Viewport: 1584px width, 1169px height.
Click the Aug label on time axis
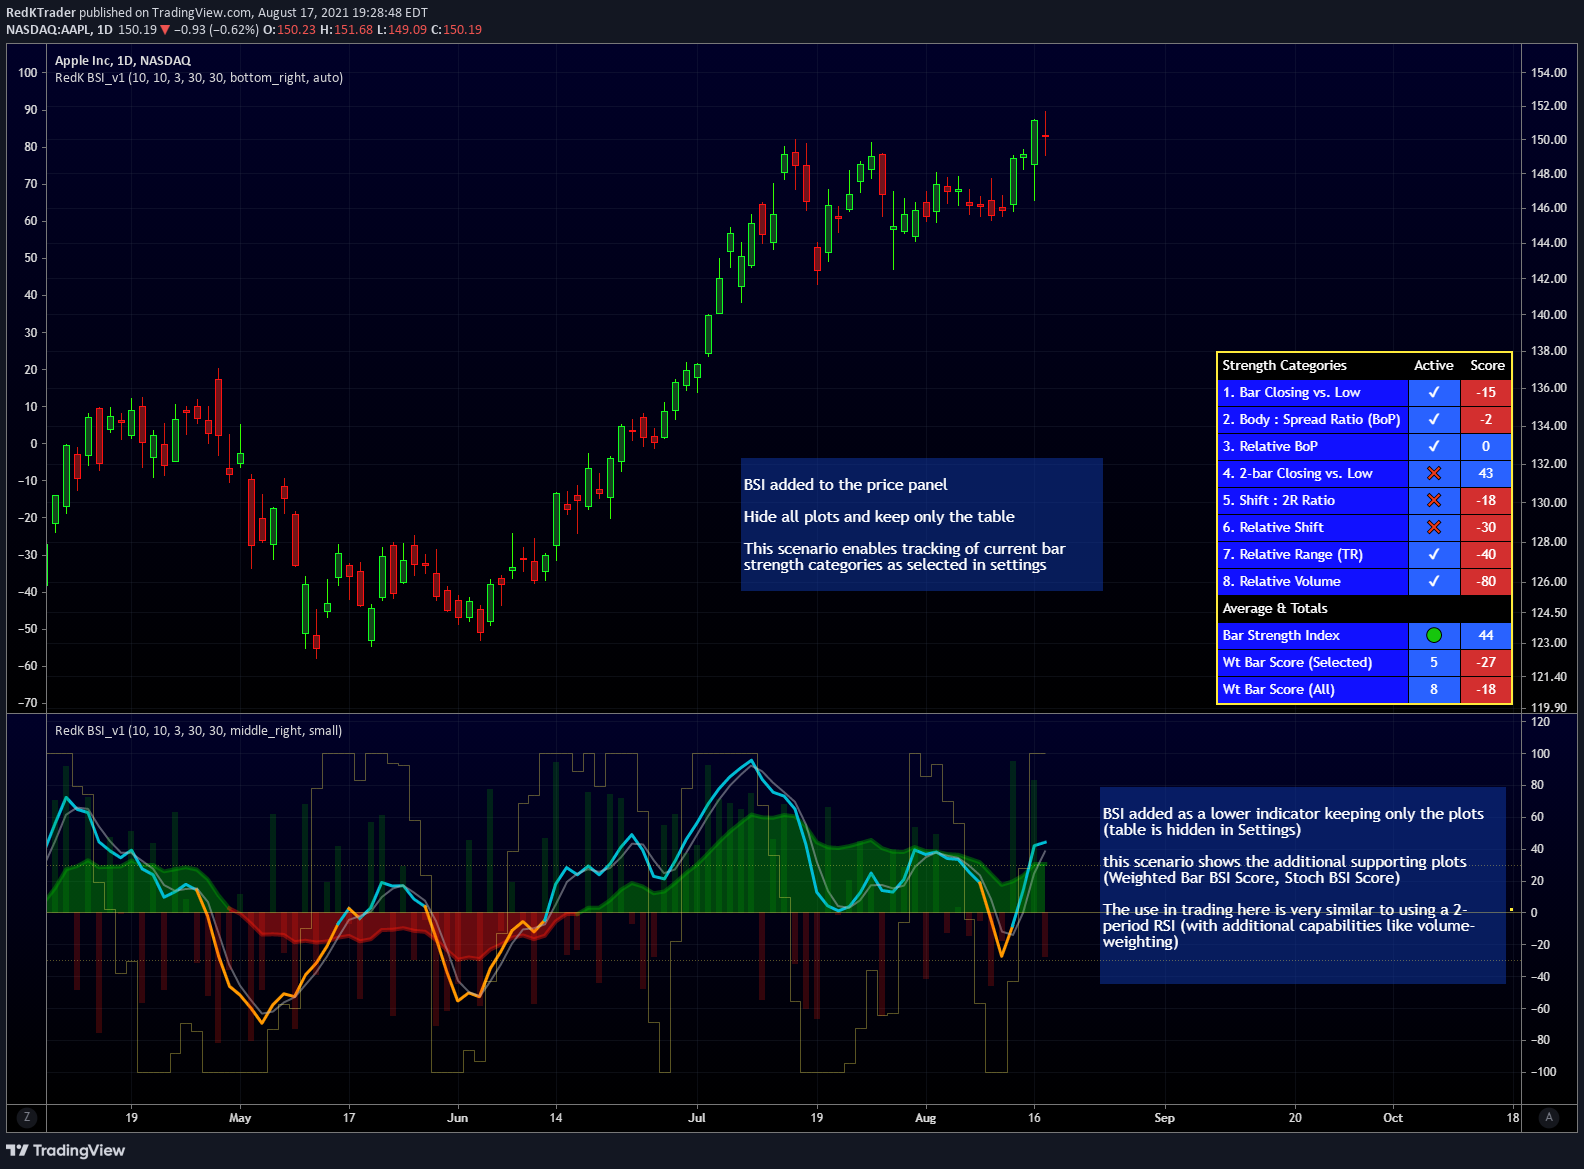pos(925,1118)
